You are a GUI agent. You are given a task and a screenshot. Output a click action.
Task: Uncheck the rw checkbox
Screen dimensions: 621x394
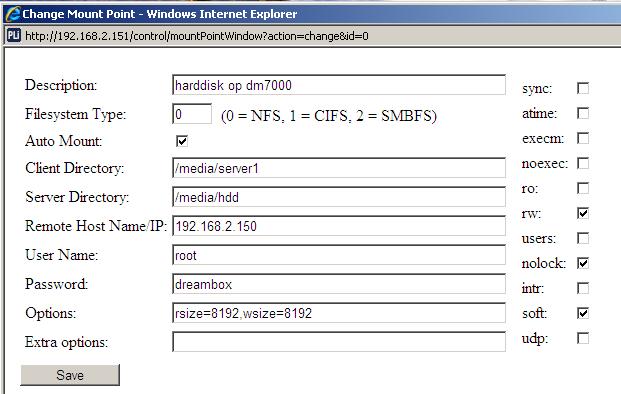(583, 213)
